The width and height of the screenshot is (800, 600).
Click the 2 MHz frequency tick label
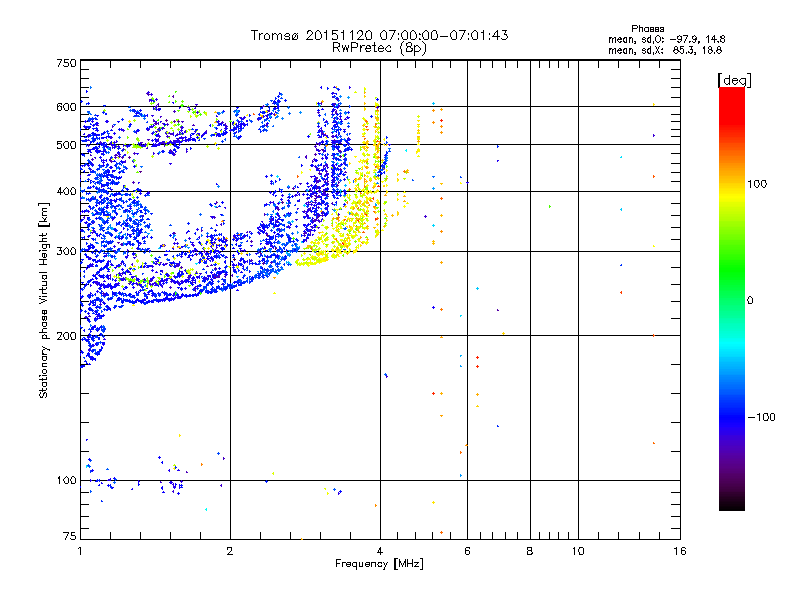pyautogui.click(x=230, y=551)
